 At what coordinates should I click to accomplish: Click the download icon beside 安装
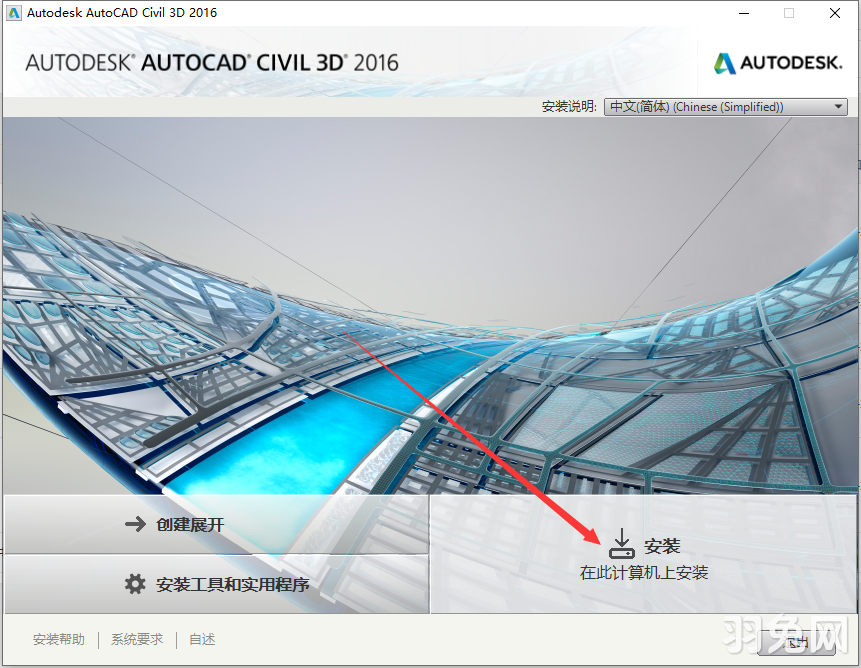(x=621, y=543)
